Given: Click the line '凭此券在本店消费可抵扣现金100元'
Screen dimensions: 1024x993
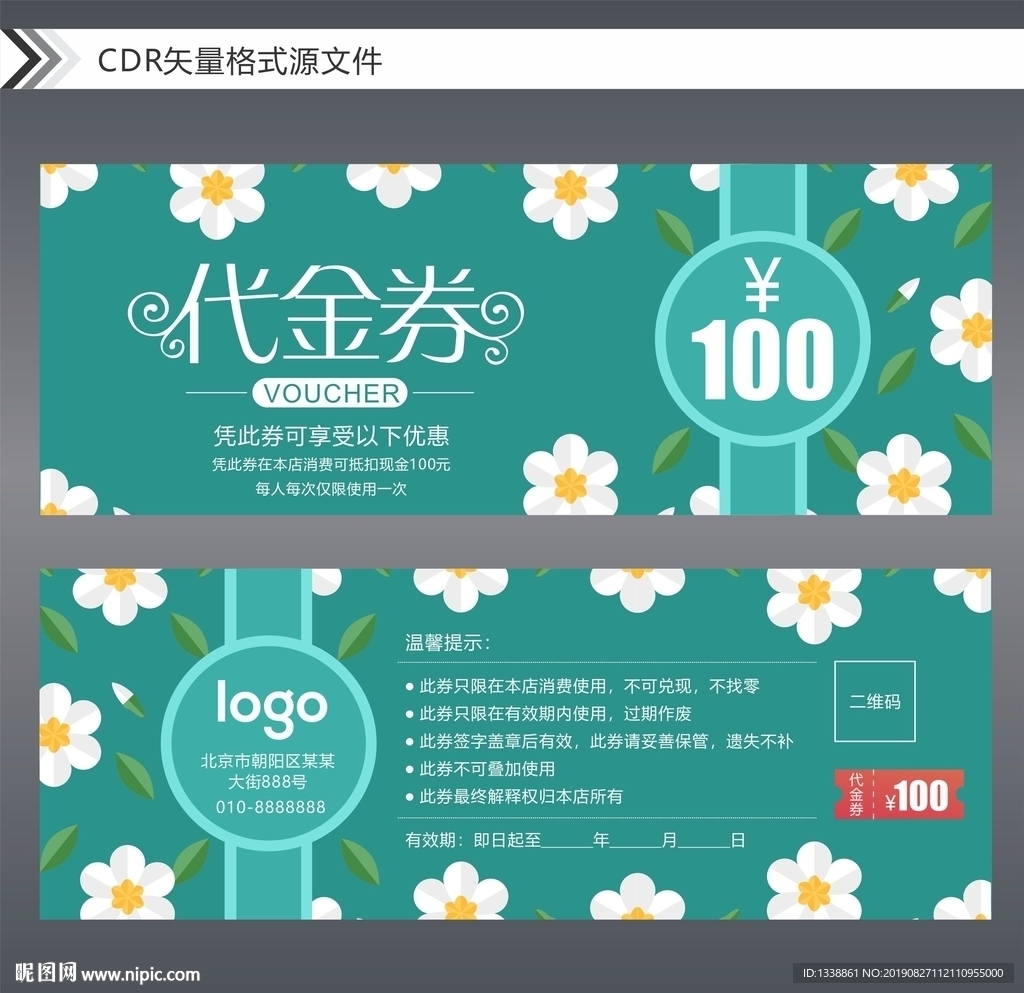Looking at the screenshot, I should (331, 464).
